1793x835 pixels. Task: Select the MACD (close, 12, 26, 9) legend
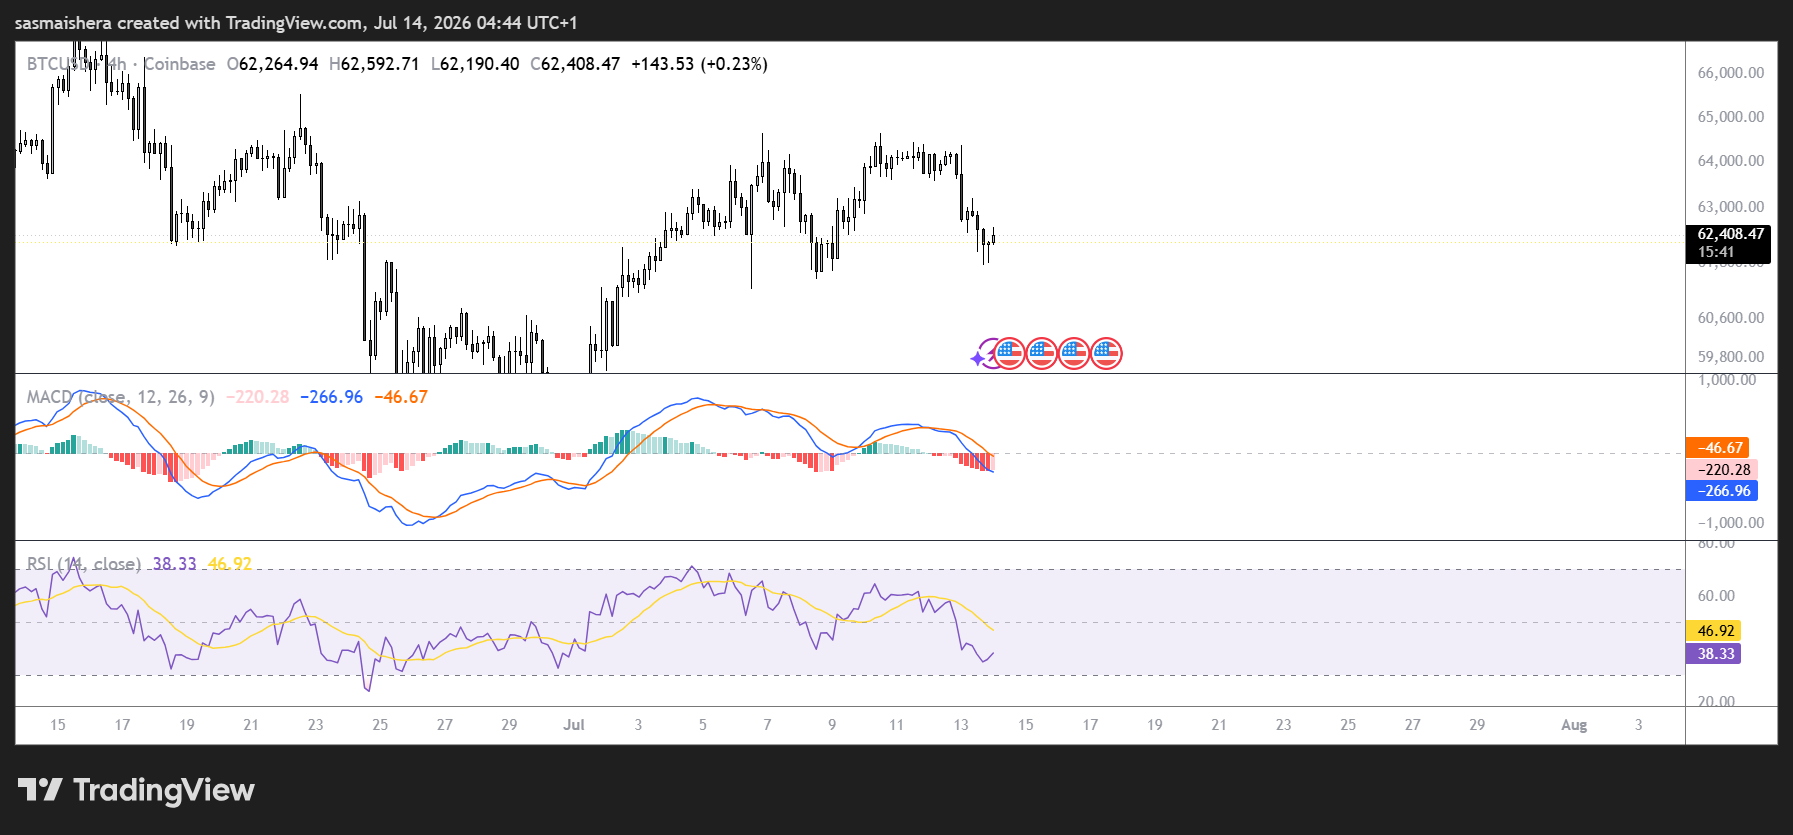coord(121,397)
